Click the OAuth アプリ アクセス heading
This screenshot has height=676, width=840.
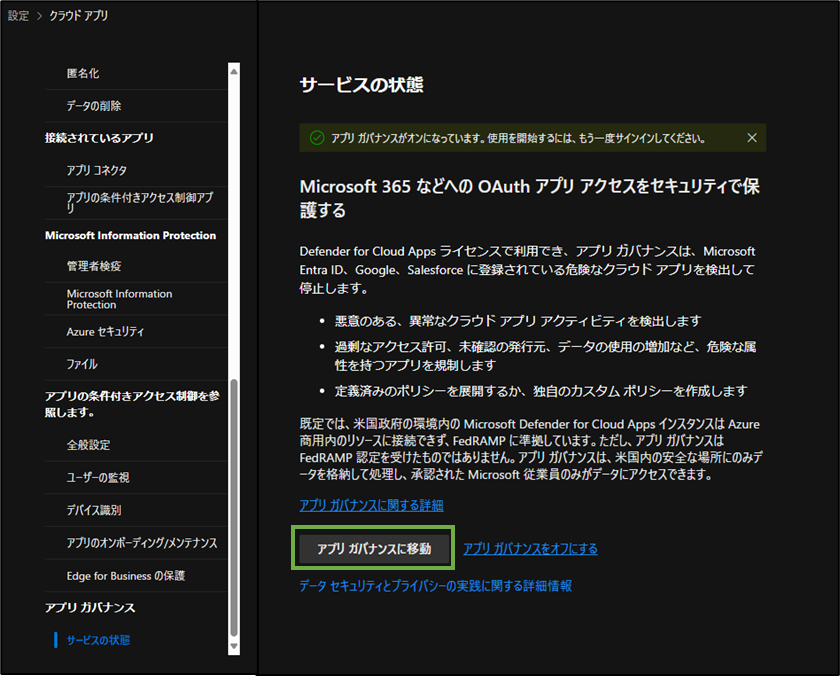click(529, 198)
